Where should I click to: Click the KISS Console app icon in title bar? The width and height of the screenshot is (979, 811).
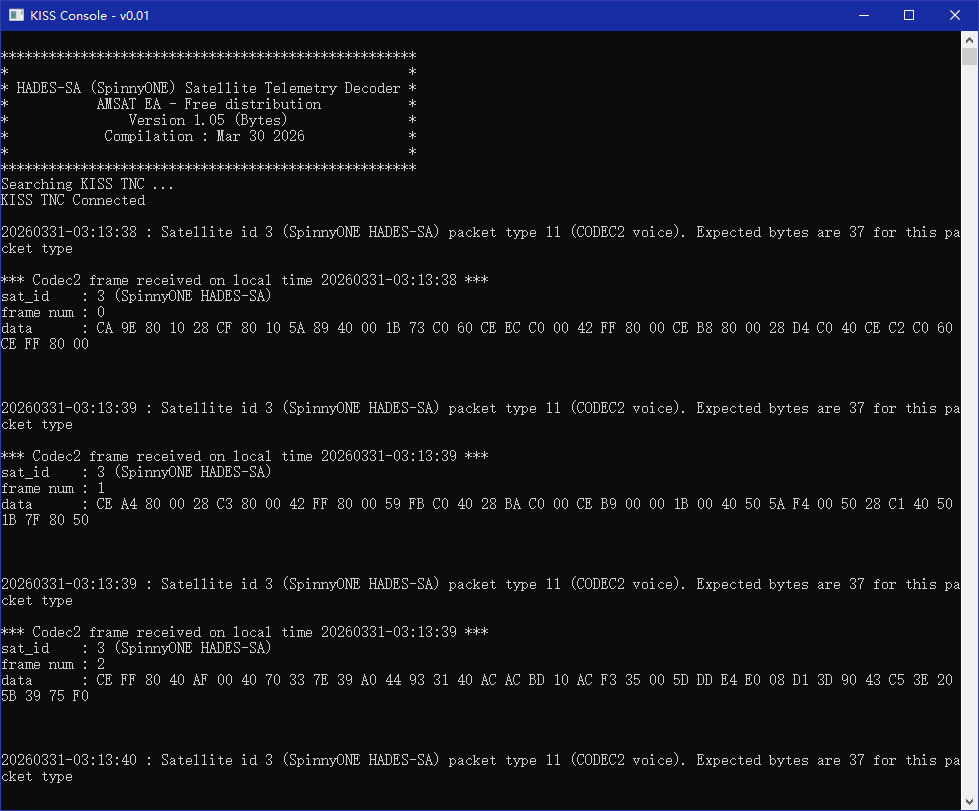pos(16,15)
